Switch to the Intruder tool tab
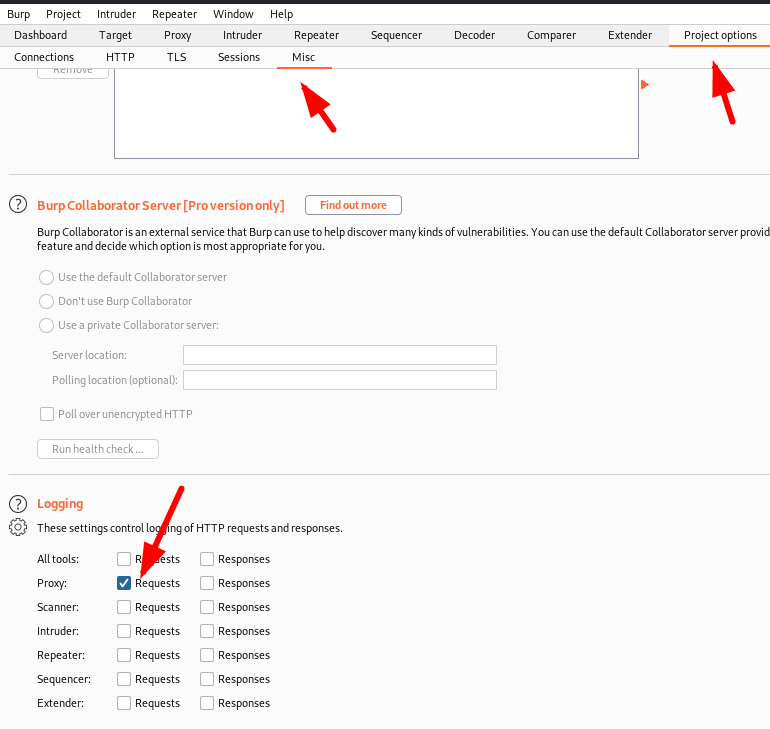The image size is (770, 729). 242,35
